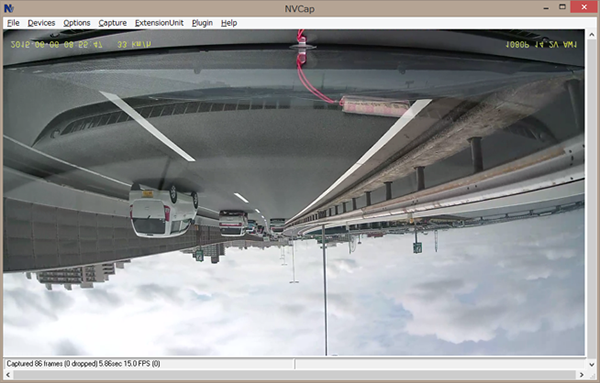Click the vertical scrollbar up arrow
The image size is (600, 383).
point(592,35)
